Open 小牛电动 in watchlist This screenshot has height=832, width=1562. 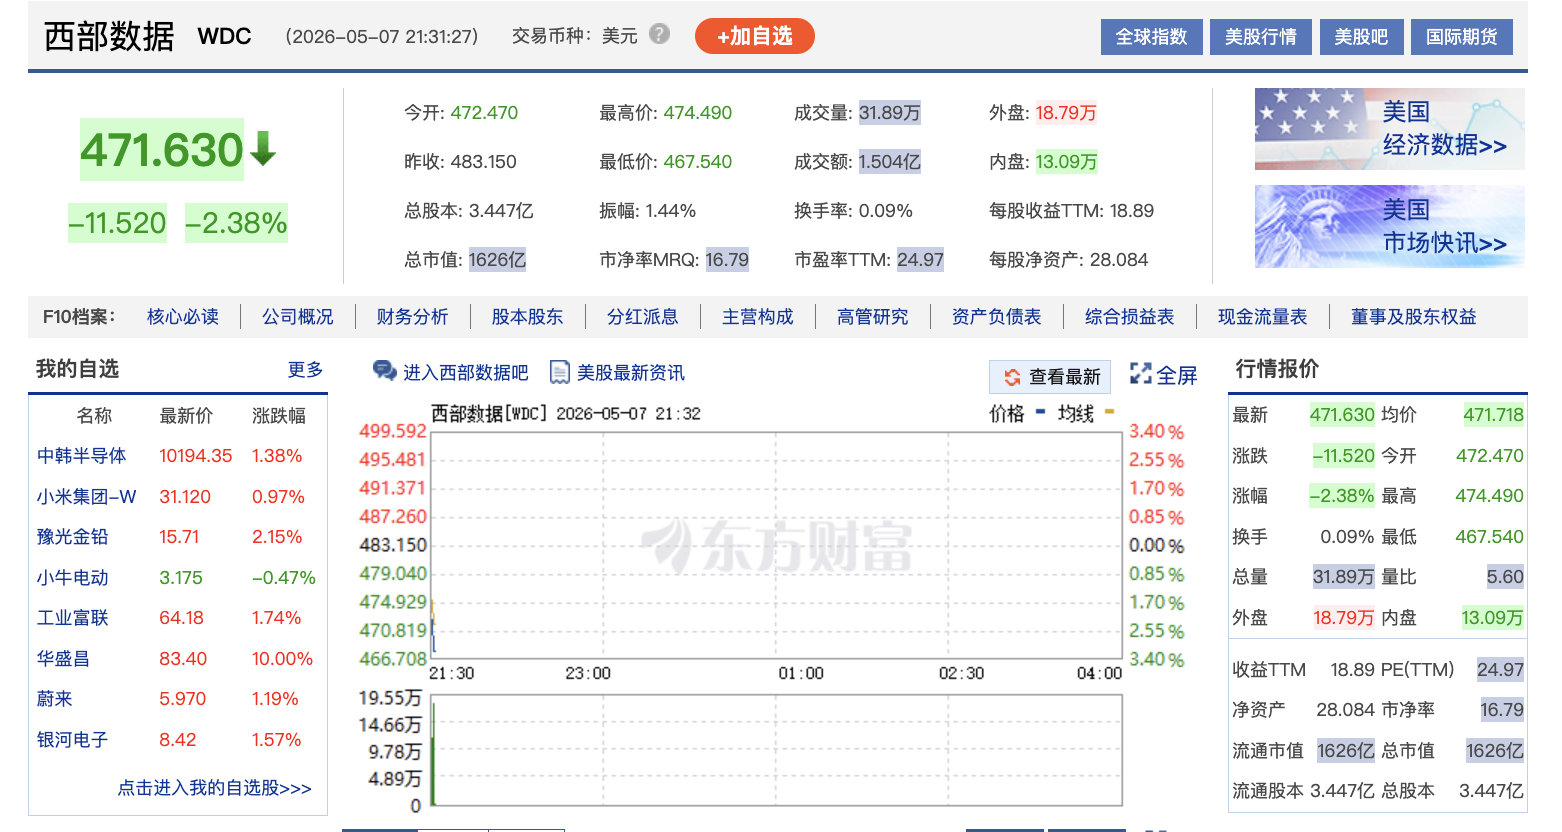73,578
